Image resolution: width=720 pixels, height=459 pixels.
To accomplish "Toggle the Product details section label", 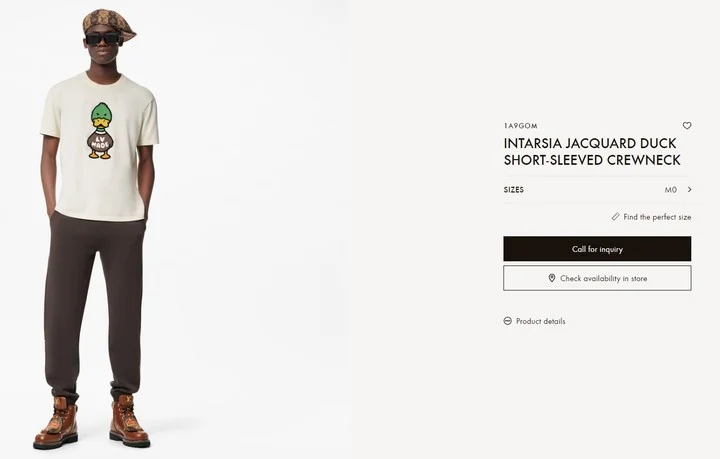I will click(540, 321).
